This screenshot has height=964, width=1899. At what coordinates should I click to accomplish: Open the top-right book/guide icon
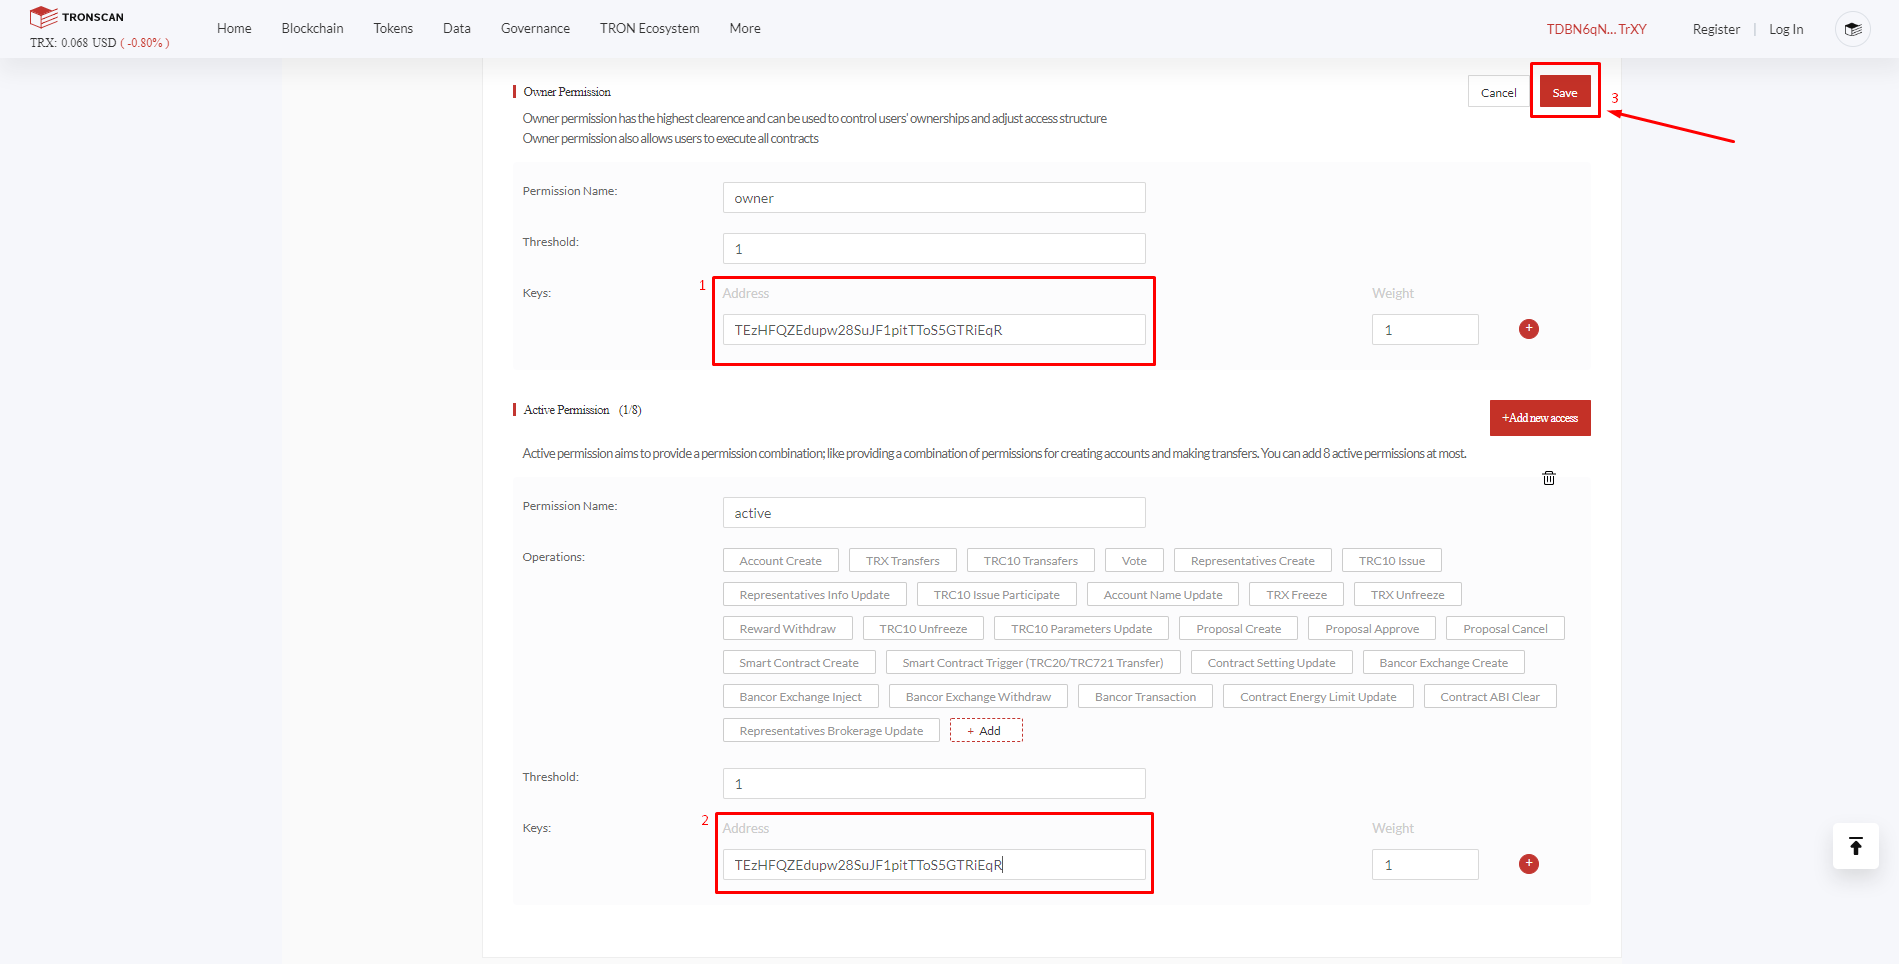tap(1853, 29)
